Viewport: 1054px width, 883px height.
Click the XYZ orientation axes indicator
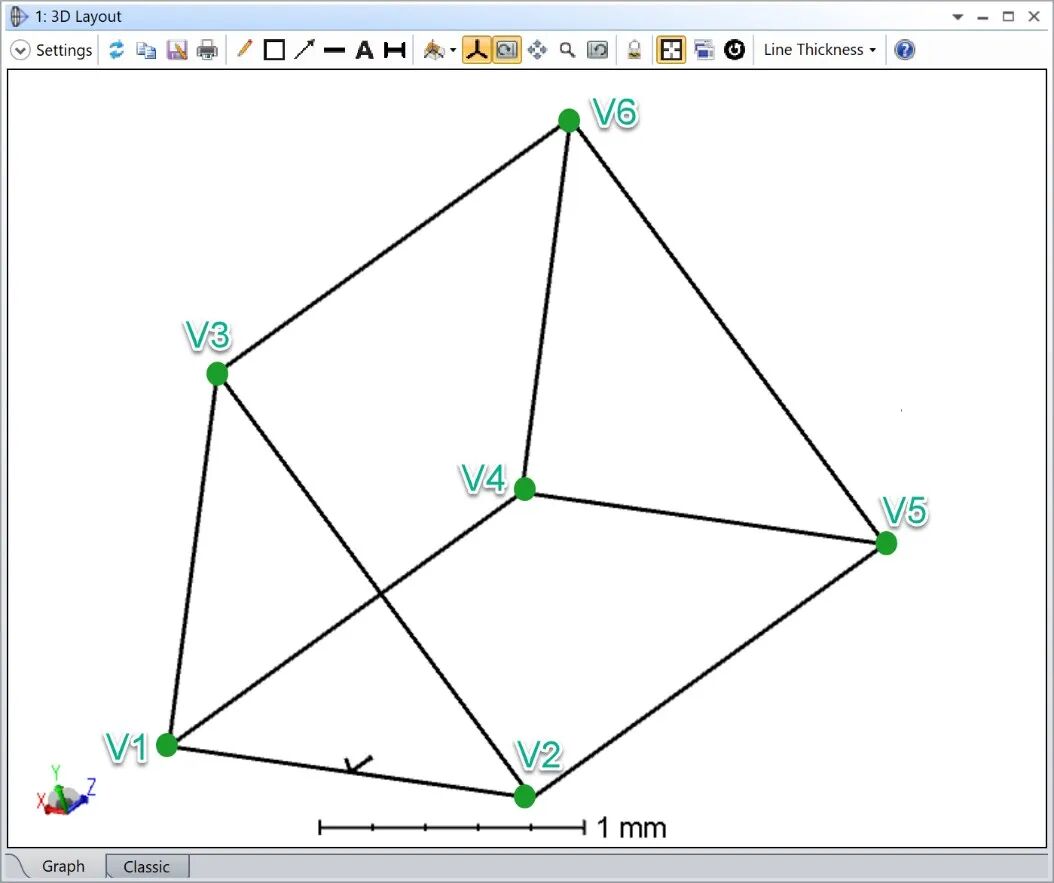pyautogui.click(x=66, y=791)
